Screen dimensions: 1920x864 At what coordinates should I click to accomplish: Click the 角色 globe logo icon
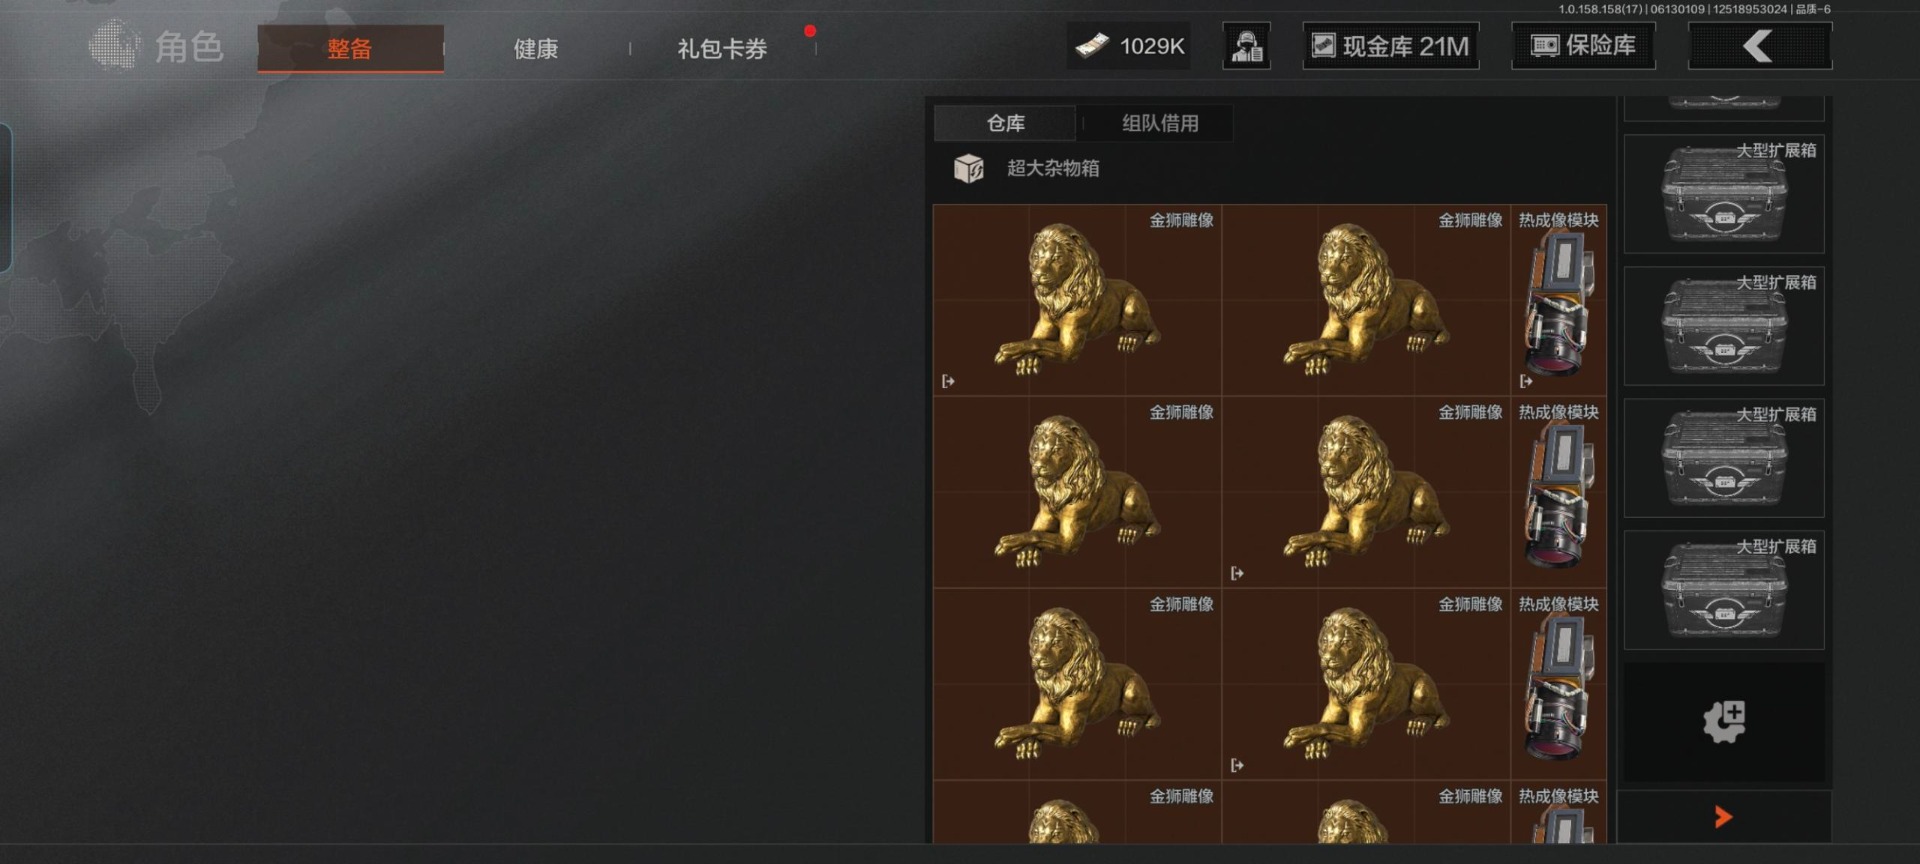pyautogui.click(x=116, y=45)
